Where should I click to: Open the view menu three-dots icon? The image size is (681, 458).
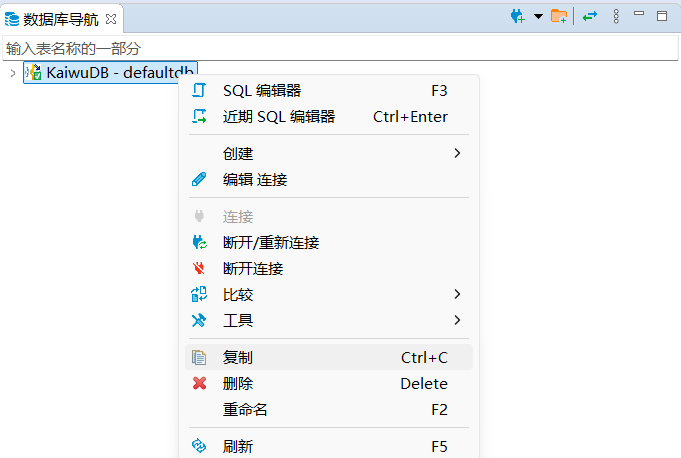(616, 16)
